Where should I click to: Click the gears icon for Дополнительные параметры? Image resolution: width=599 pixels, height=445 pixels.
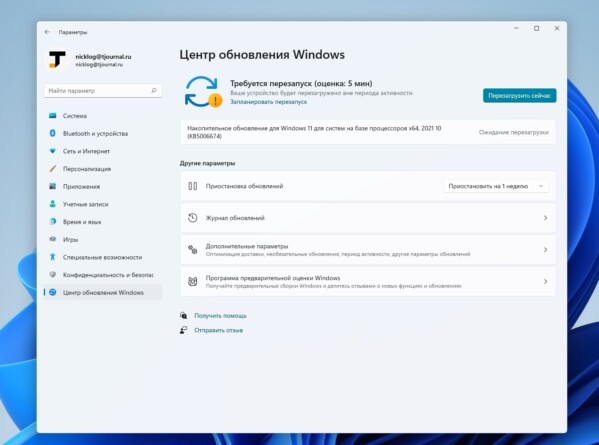click(193, 250)
